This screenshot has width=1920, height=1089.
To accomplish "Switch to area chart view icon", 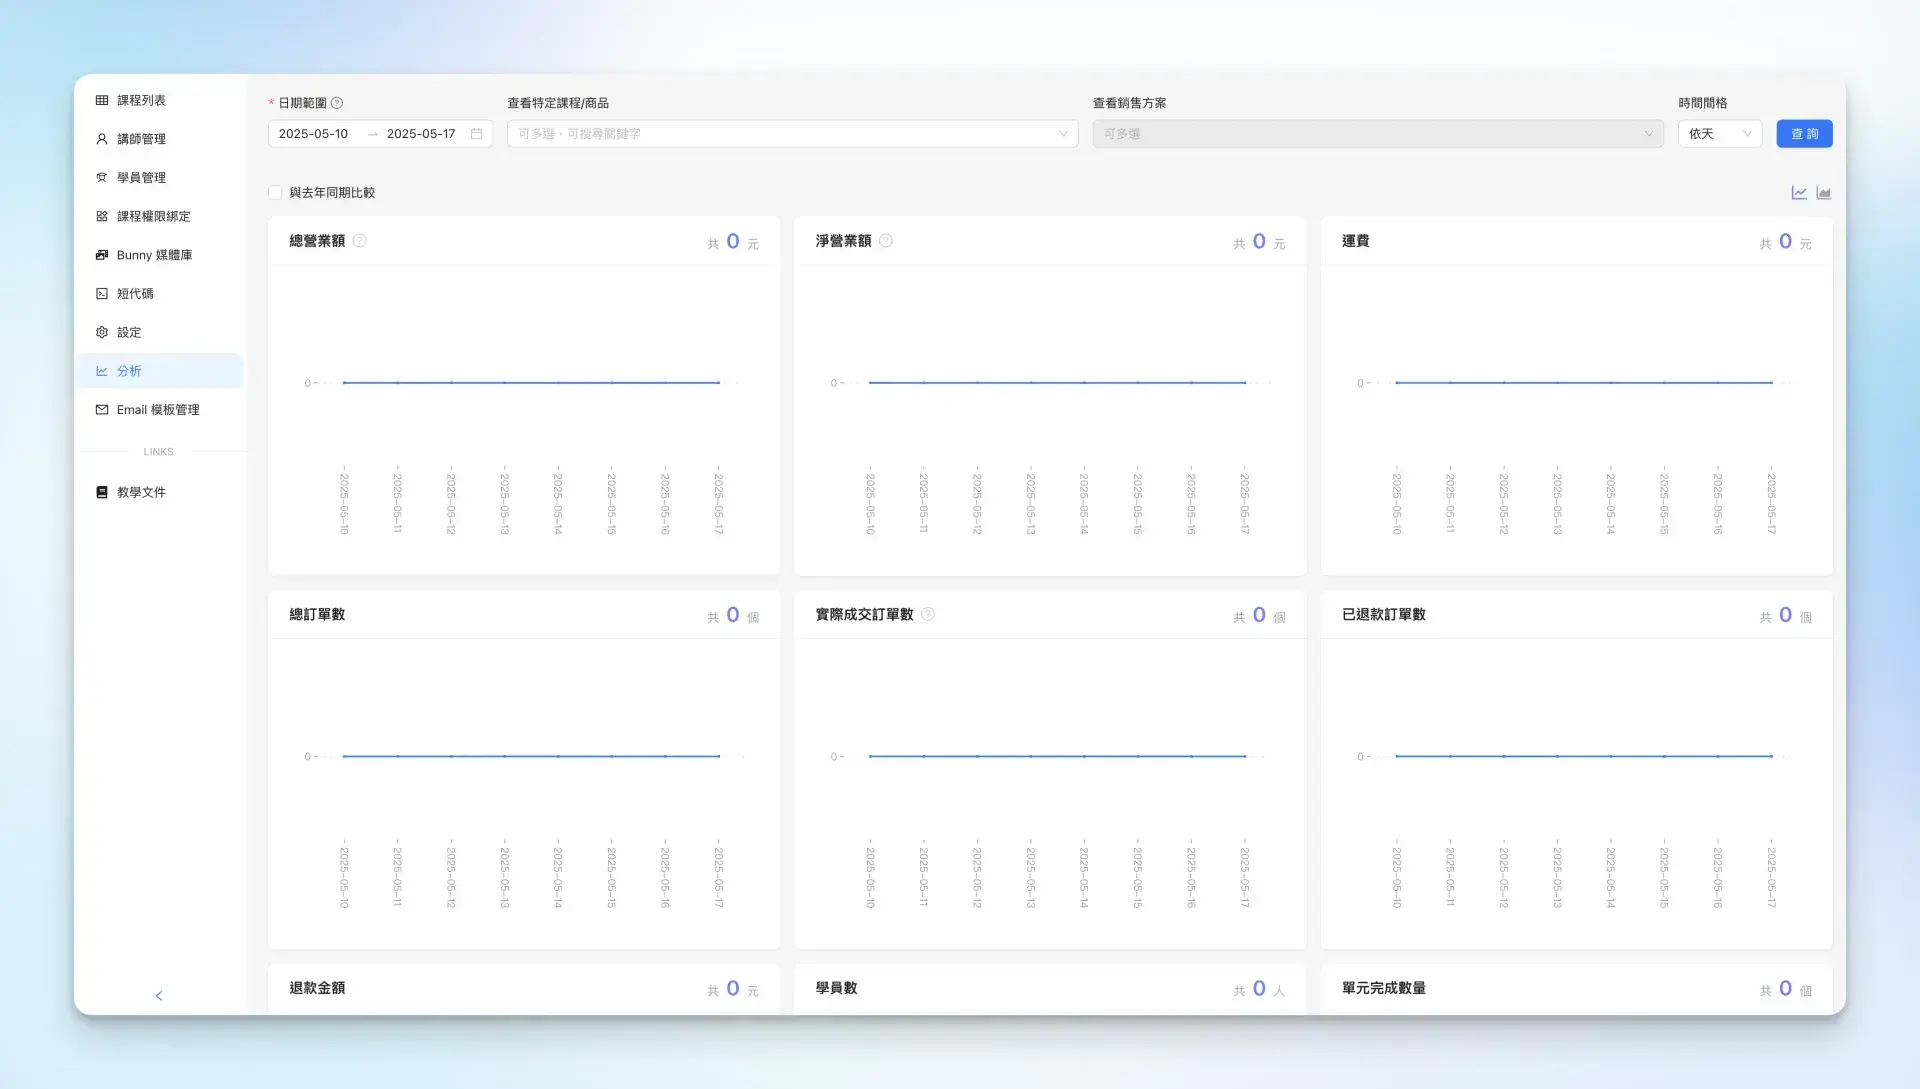I will 1824,193.
